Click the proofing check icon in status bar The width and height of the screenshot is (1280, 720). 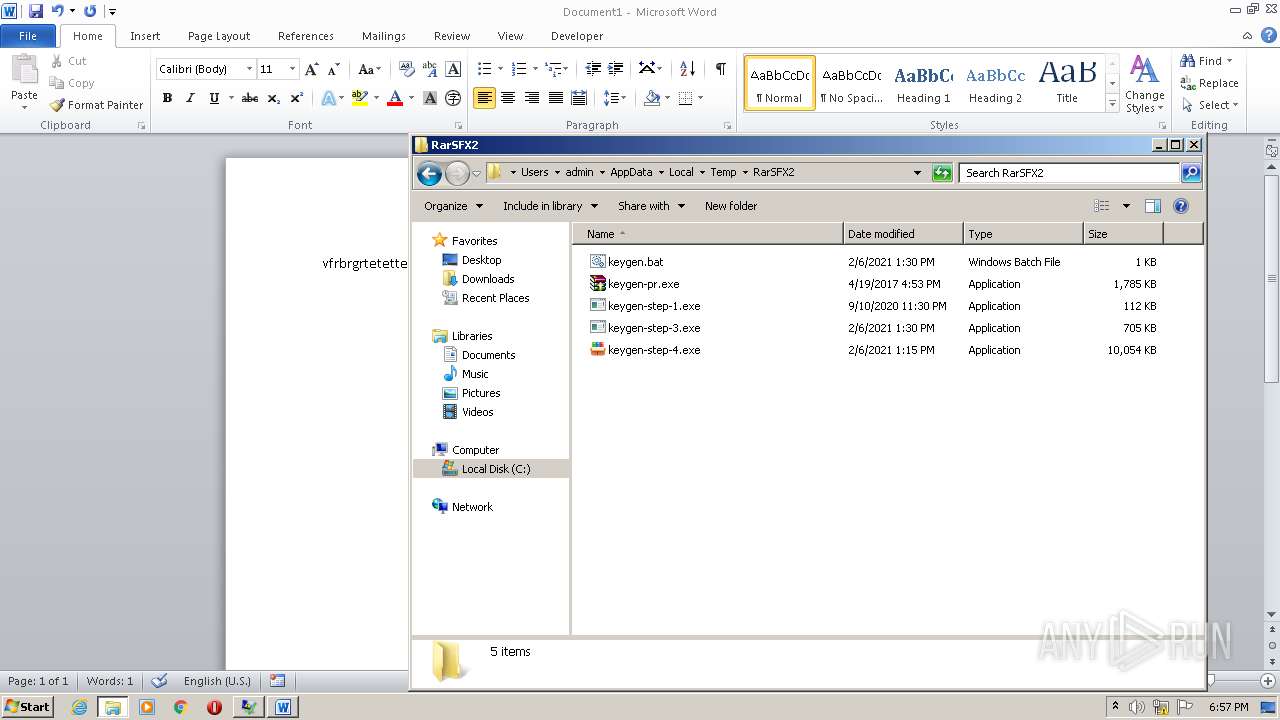159,681
